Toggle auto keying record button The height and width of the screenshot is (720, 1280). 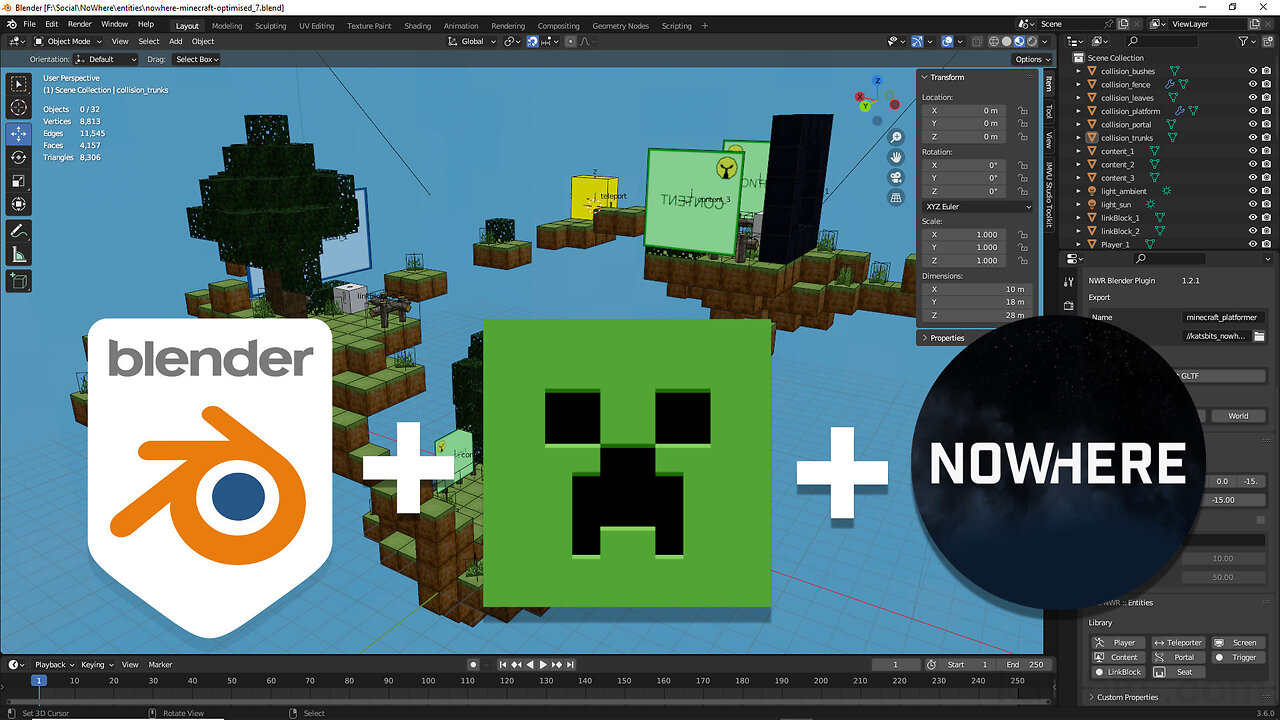pos(474,664)
